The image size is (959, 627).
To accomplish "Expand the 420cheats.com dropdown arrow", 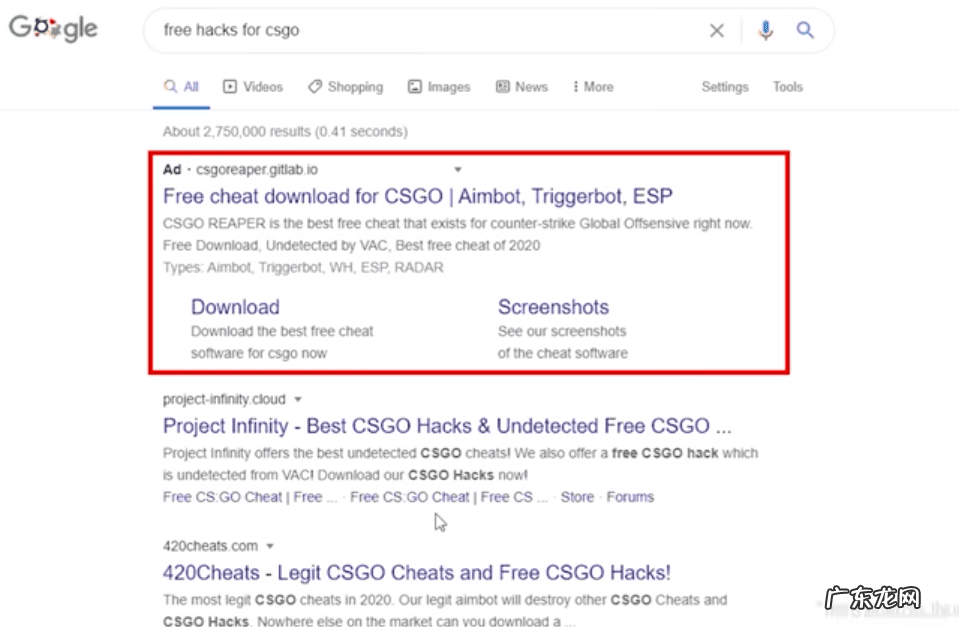I will (x=271, y=547).
